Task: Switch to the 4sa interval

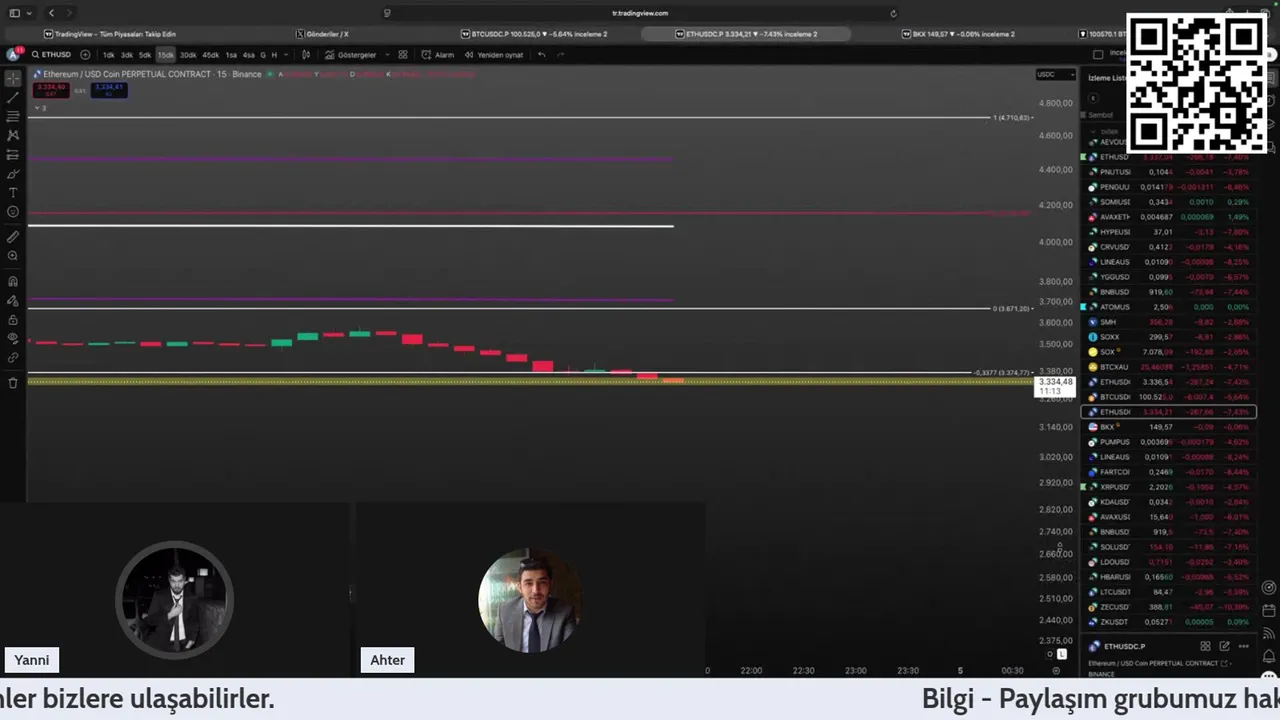Action: (x=249, y=54)
